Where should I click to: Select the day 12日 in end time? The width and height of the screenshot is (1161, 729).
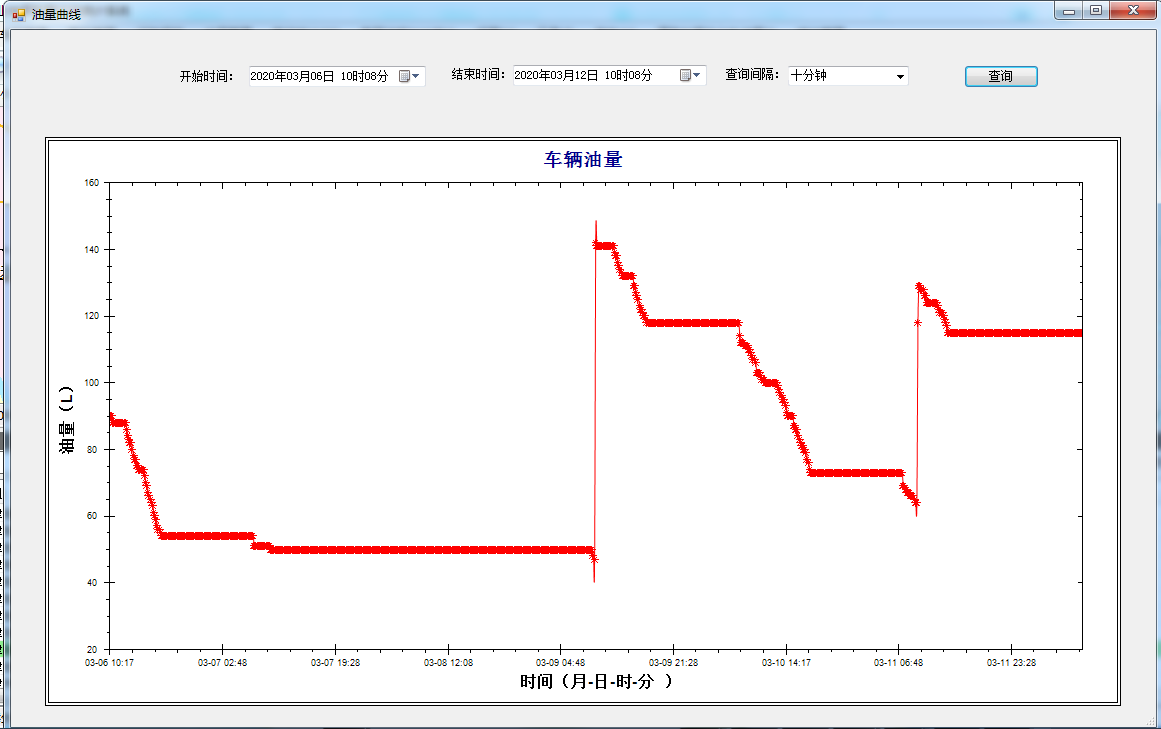coord(586,76)
